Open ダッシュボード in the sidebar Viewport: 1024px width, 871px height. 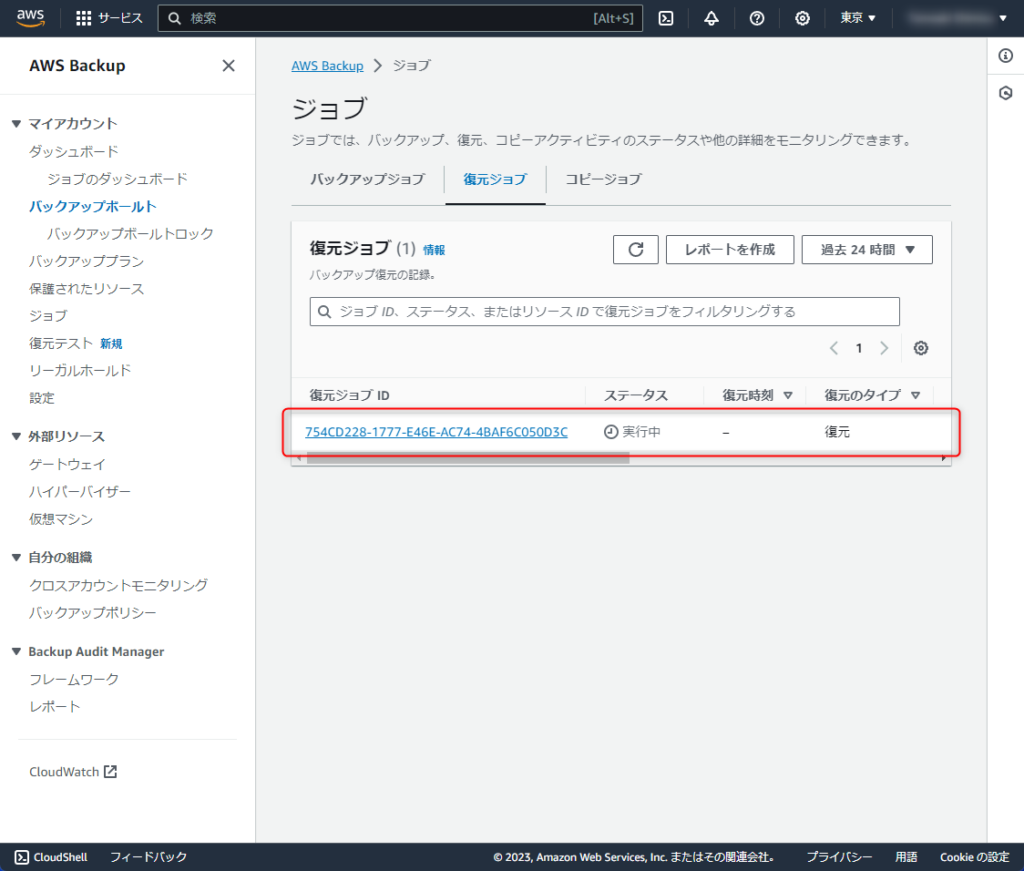(x=74, y=151)
